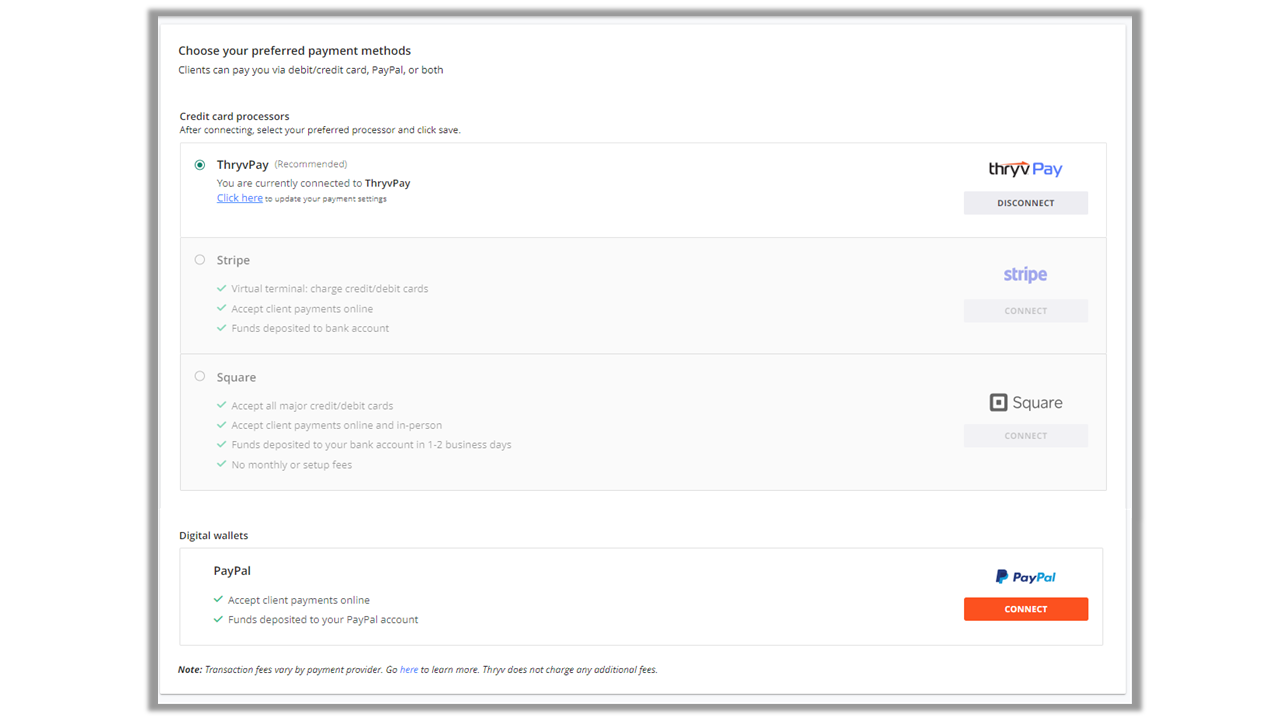Click the Square logo icon
1280x720 pixels.
pos(998,403)
